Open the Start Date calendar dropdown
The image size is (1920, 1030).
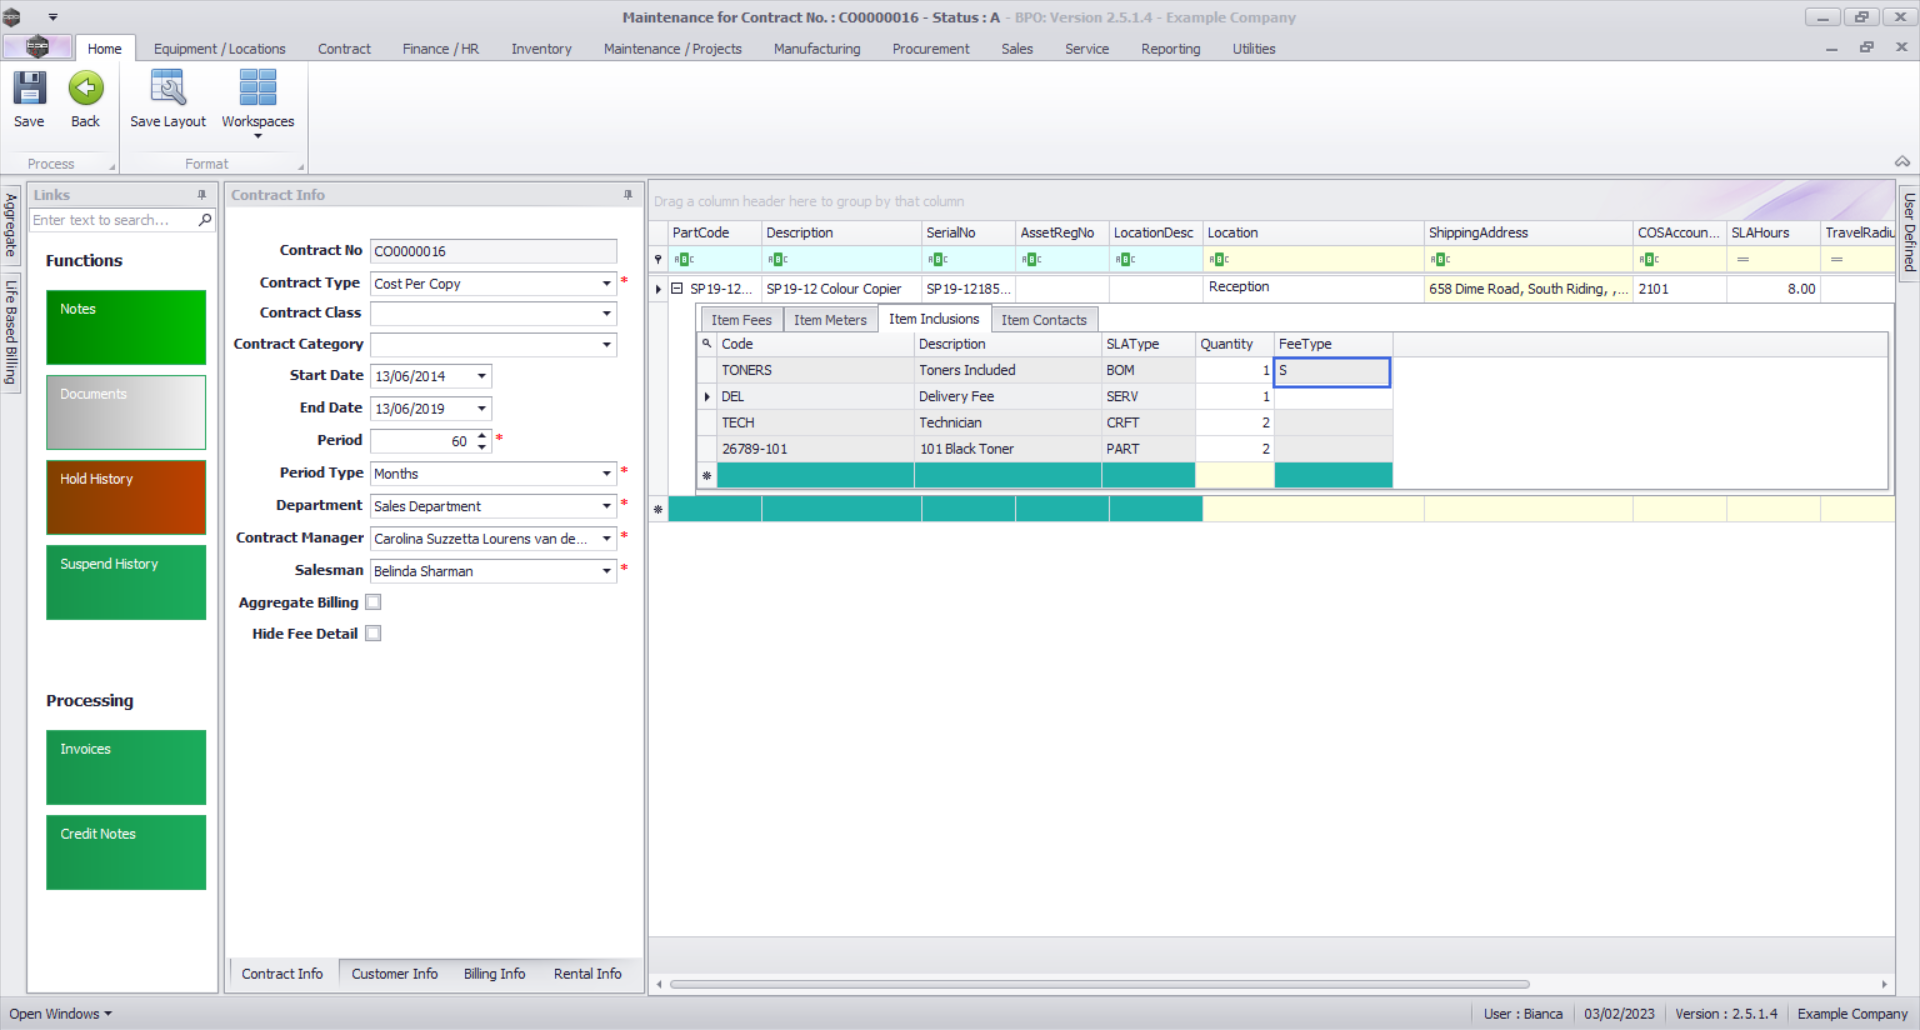pyautogui.click(x=482, y=376)
